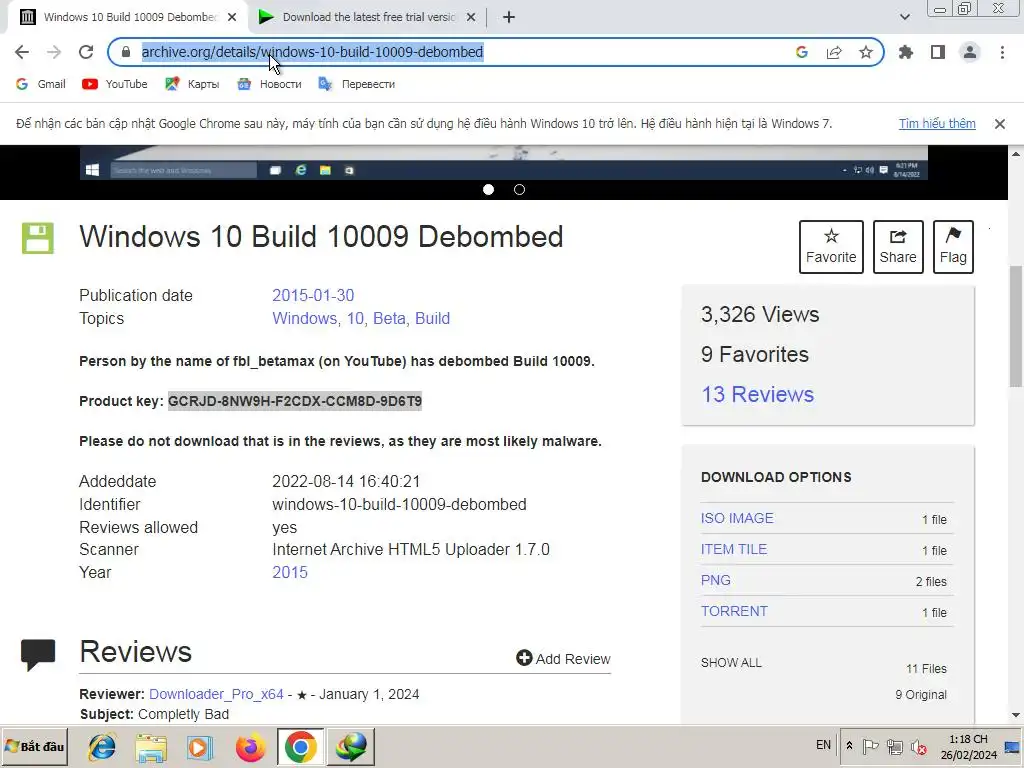This screenshot has width=1024, height=768.
Task: Open the Downloader_Pro_x64 reviewer profile
Action: (216, 694)
